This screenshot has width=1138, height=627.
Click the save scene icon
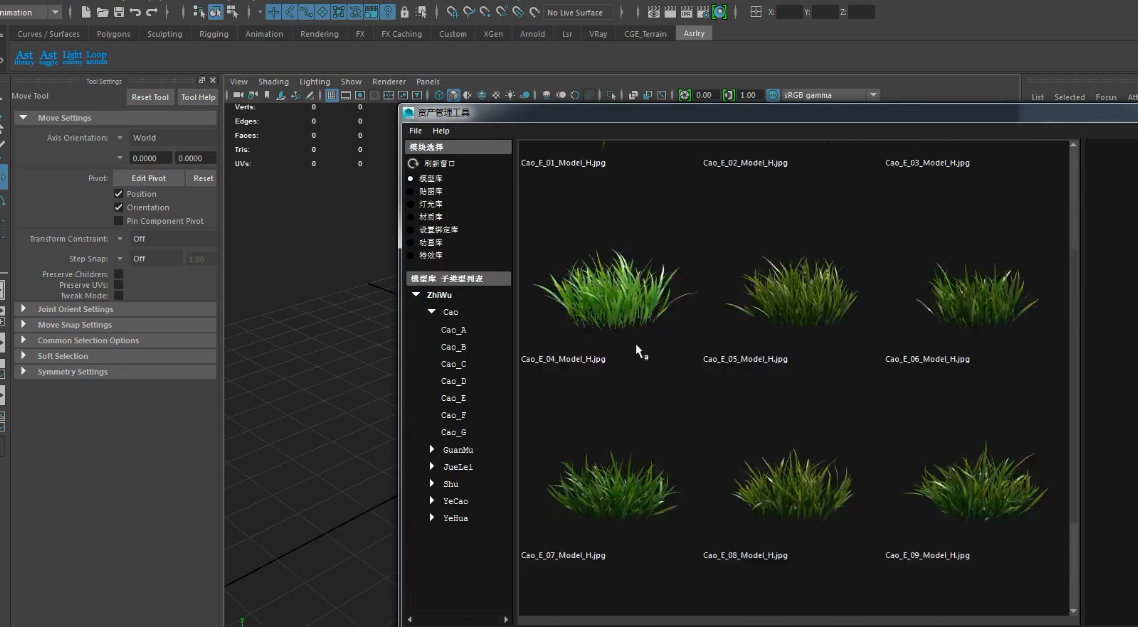[x=119, y=12]
